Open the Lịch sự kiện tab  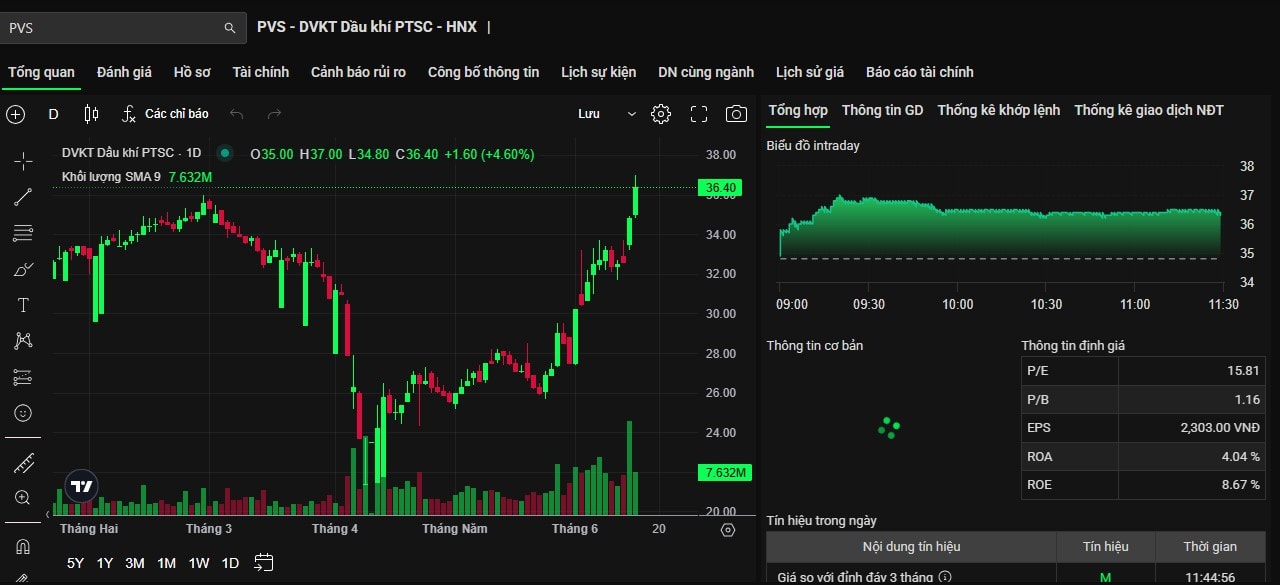[x=598, y=72]
